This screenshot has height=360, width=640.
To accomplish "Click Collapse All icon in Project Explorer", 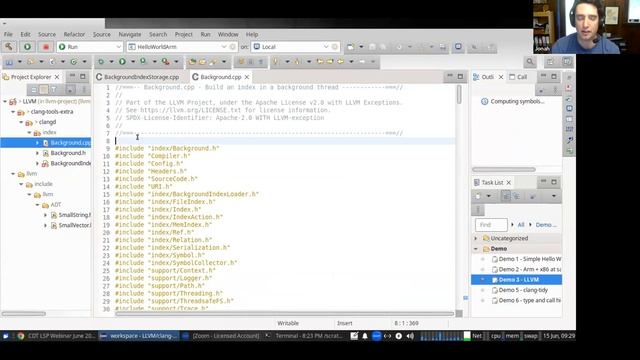I will (x=34, y=89).
